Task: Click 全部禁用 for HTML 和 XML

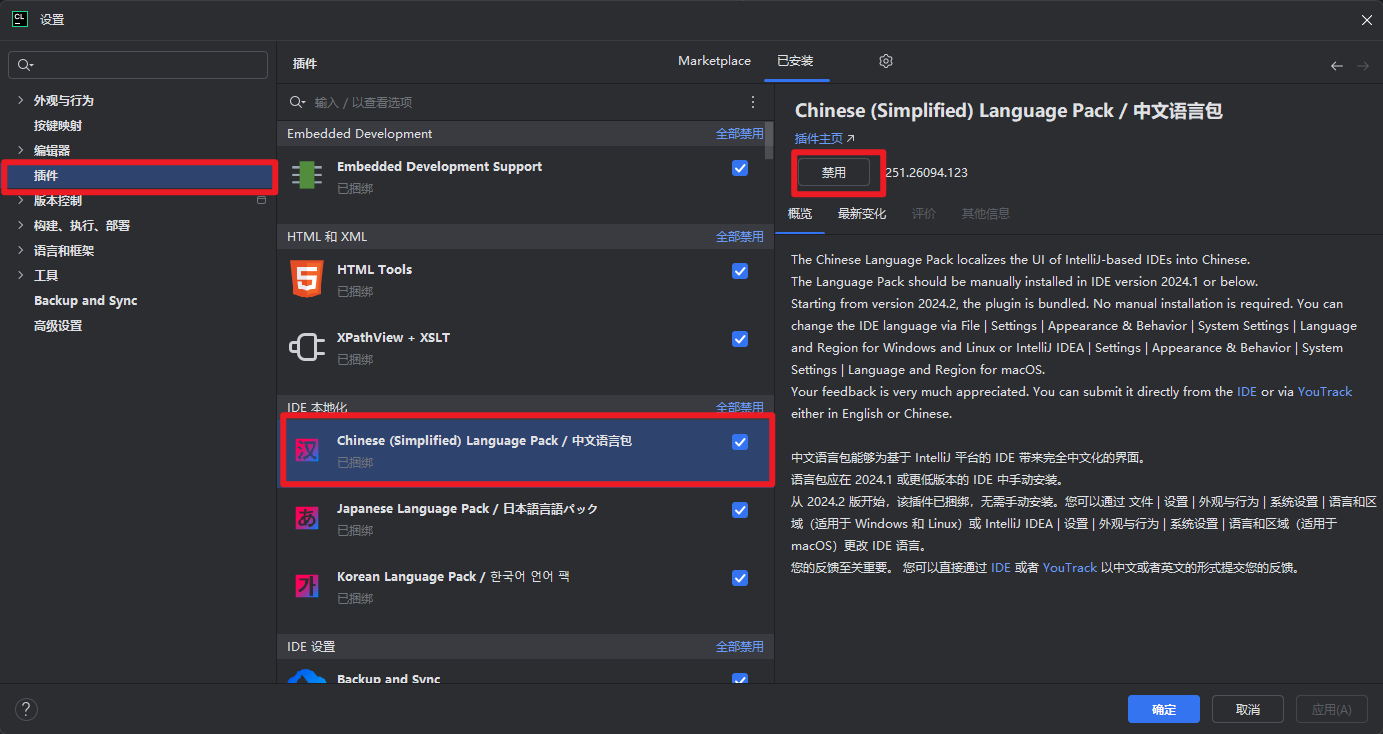Action: 739,236
